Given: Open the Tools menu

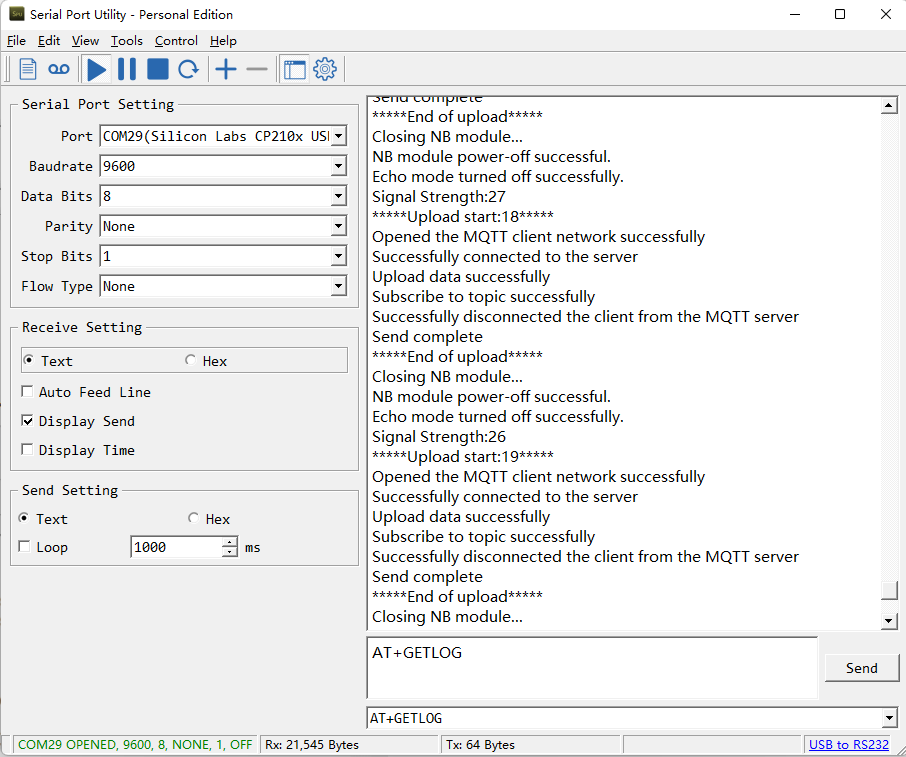Looking at the screenshot, I should click(x=127, y=40).
